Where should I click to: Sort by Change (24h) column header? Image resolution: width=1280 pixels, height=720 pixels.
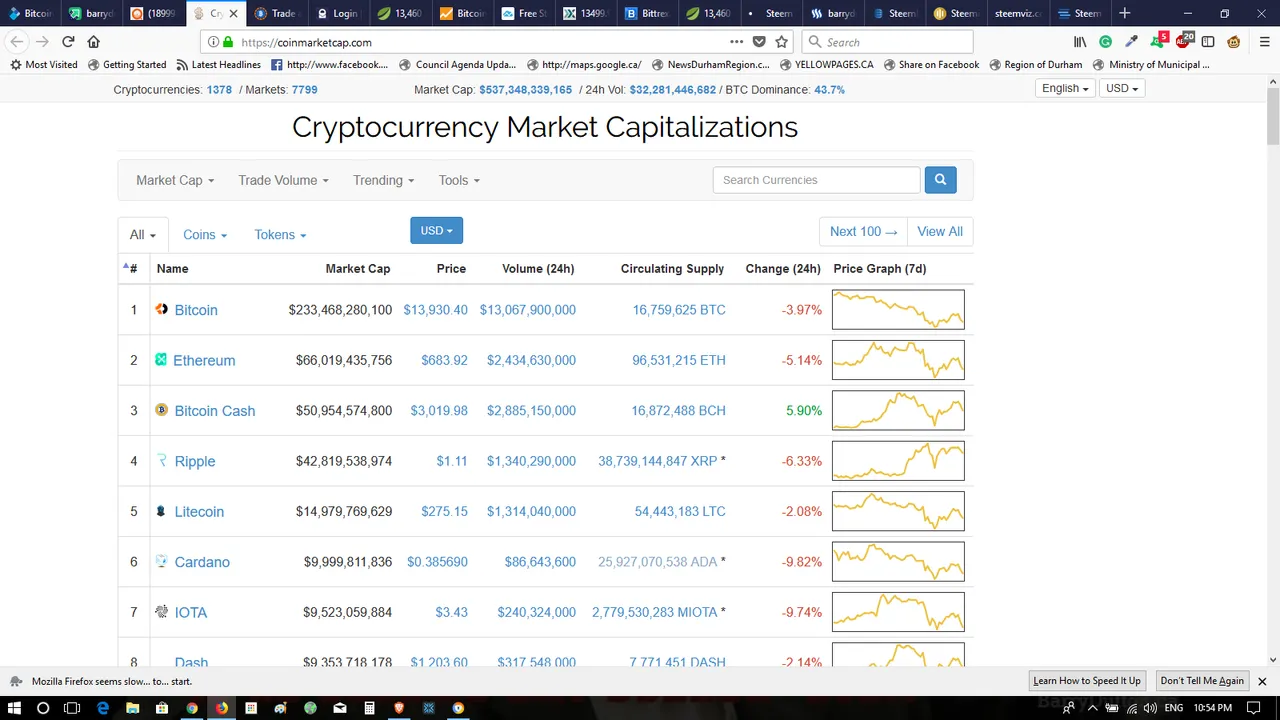pyautogui.click(x=783, y=269)
